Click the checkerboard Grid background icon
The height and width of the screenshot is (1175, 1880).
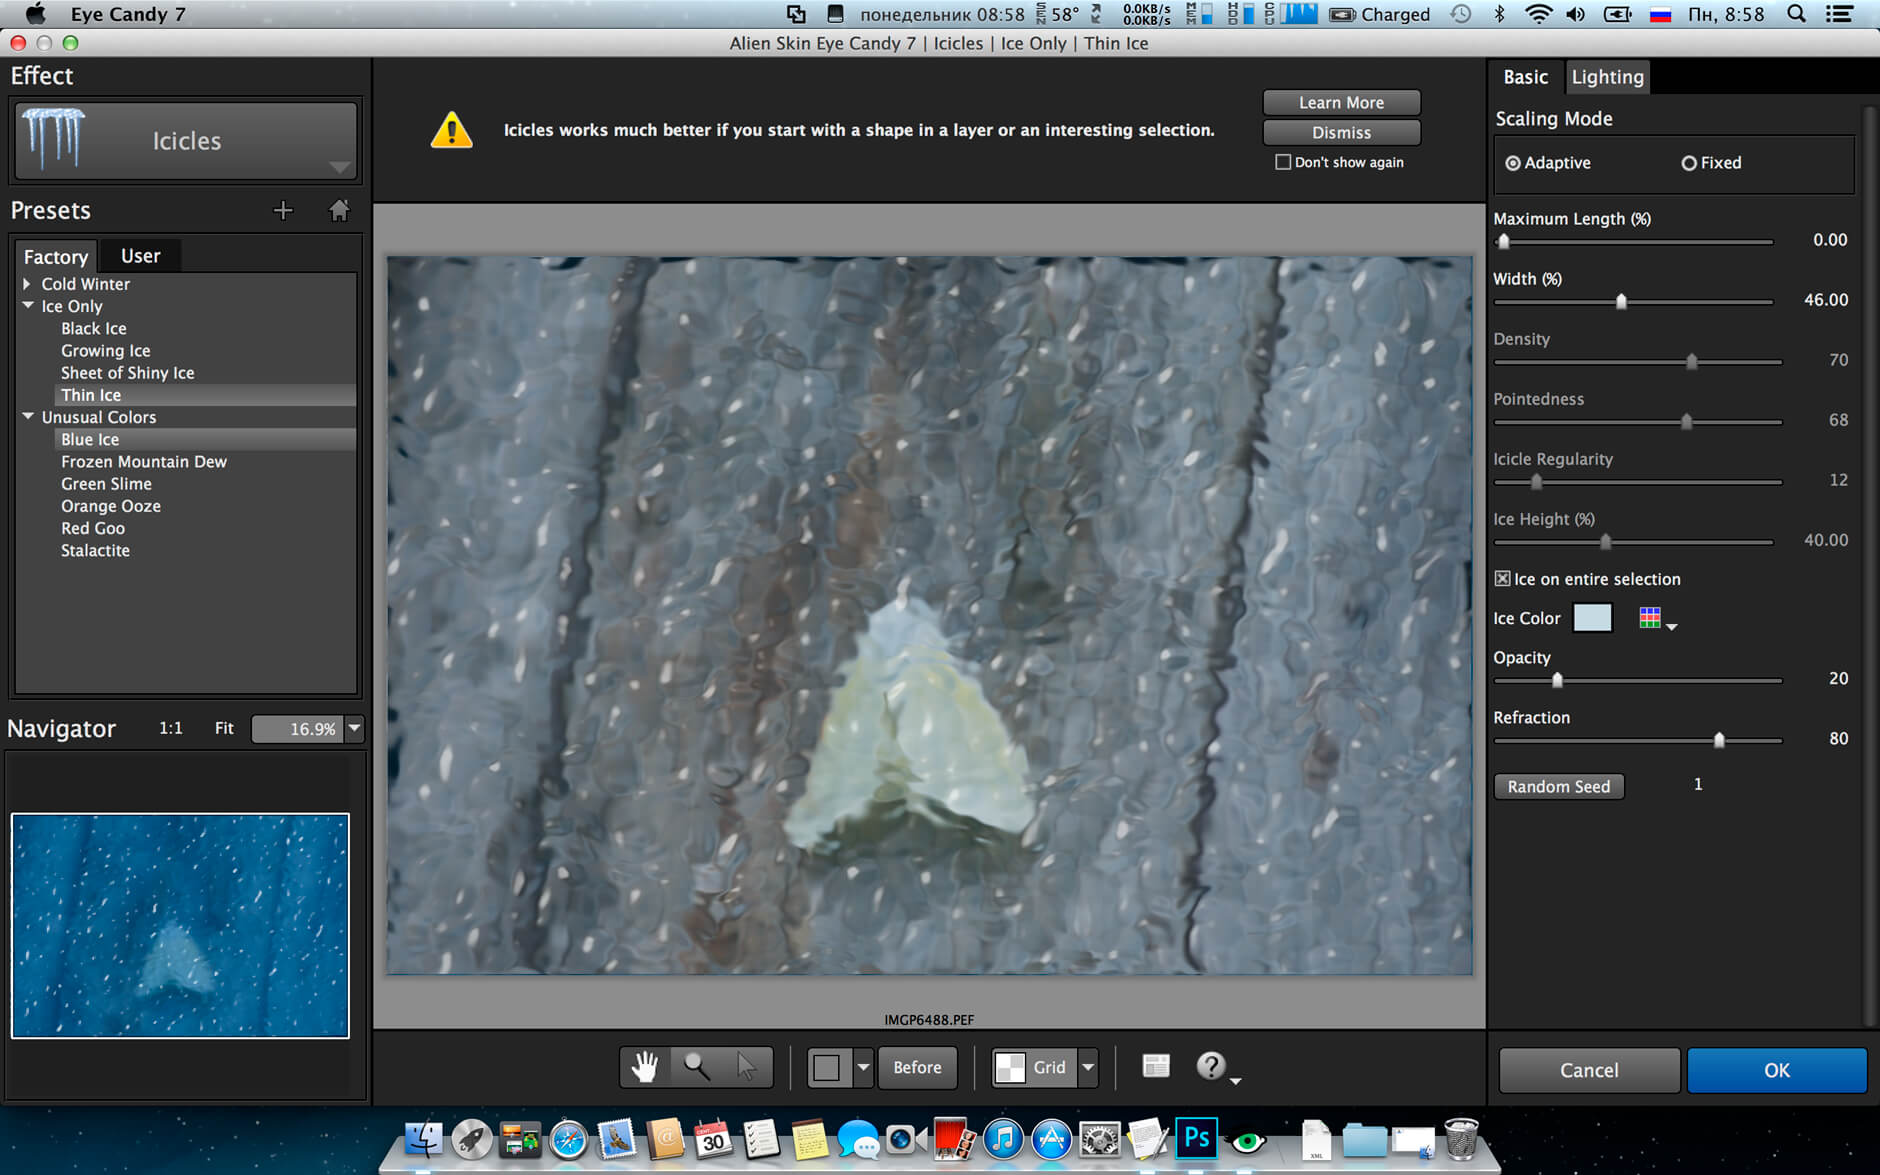[1010, 1067]
